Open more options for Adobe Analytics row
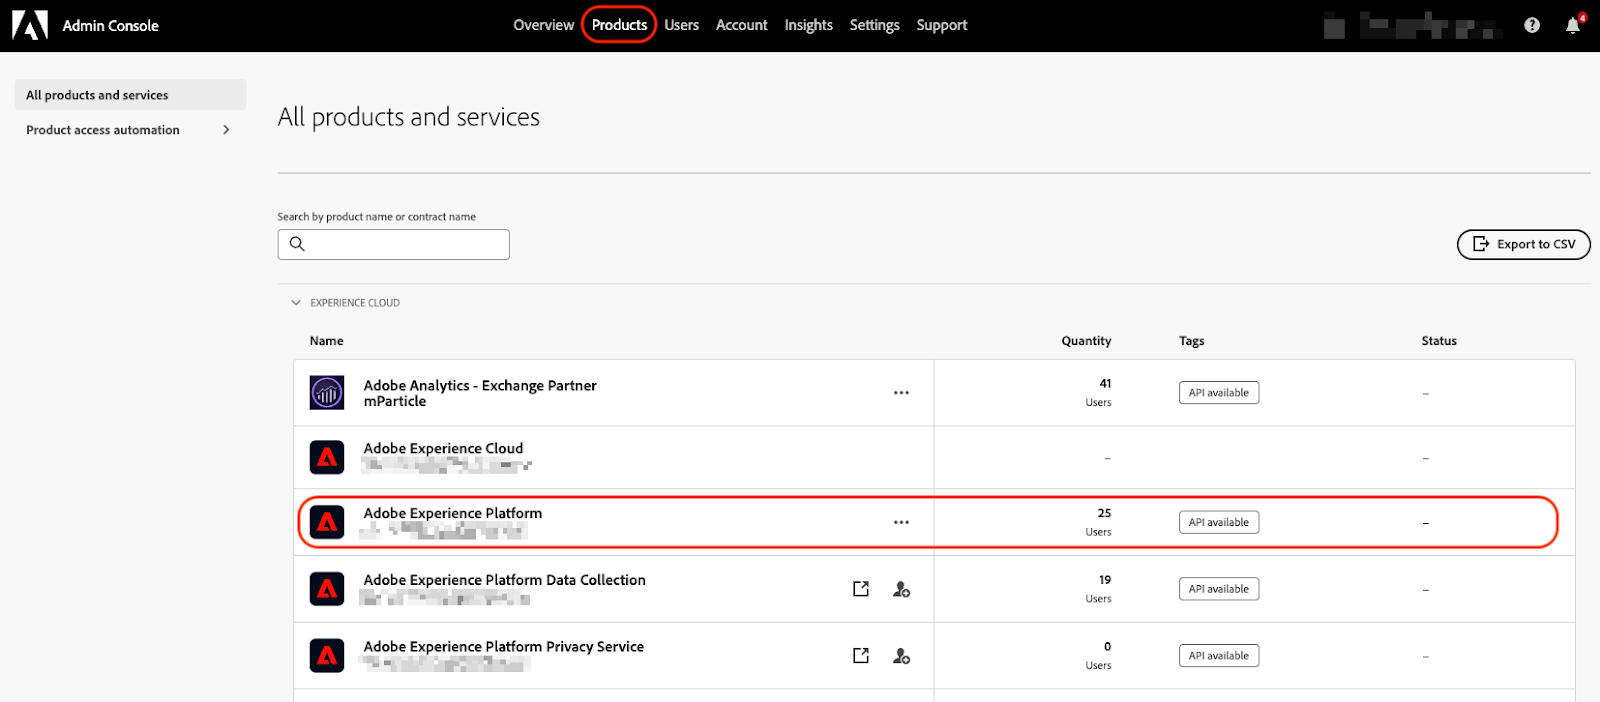 click(901, 393)
